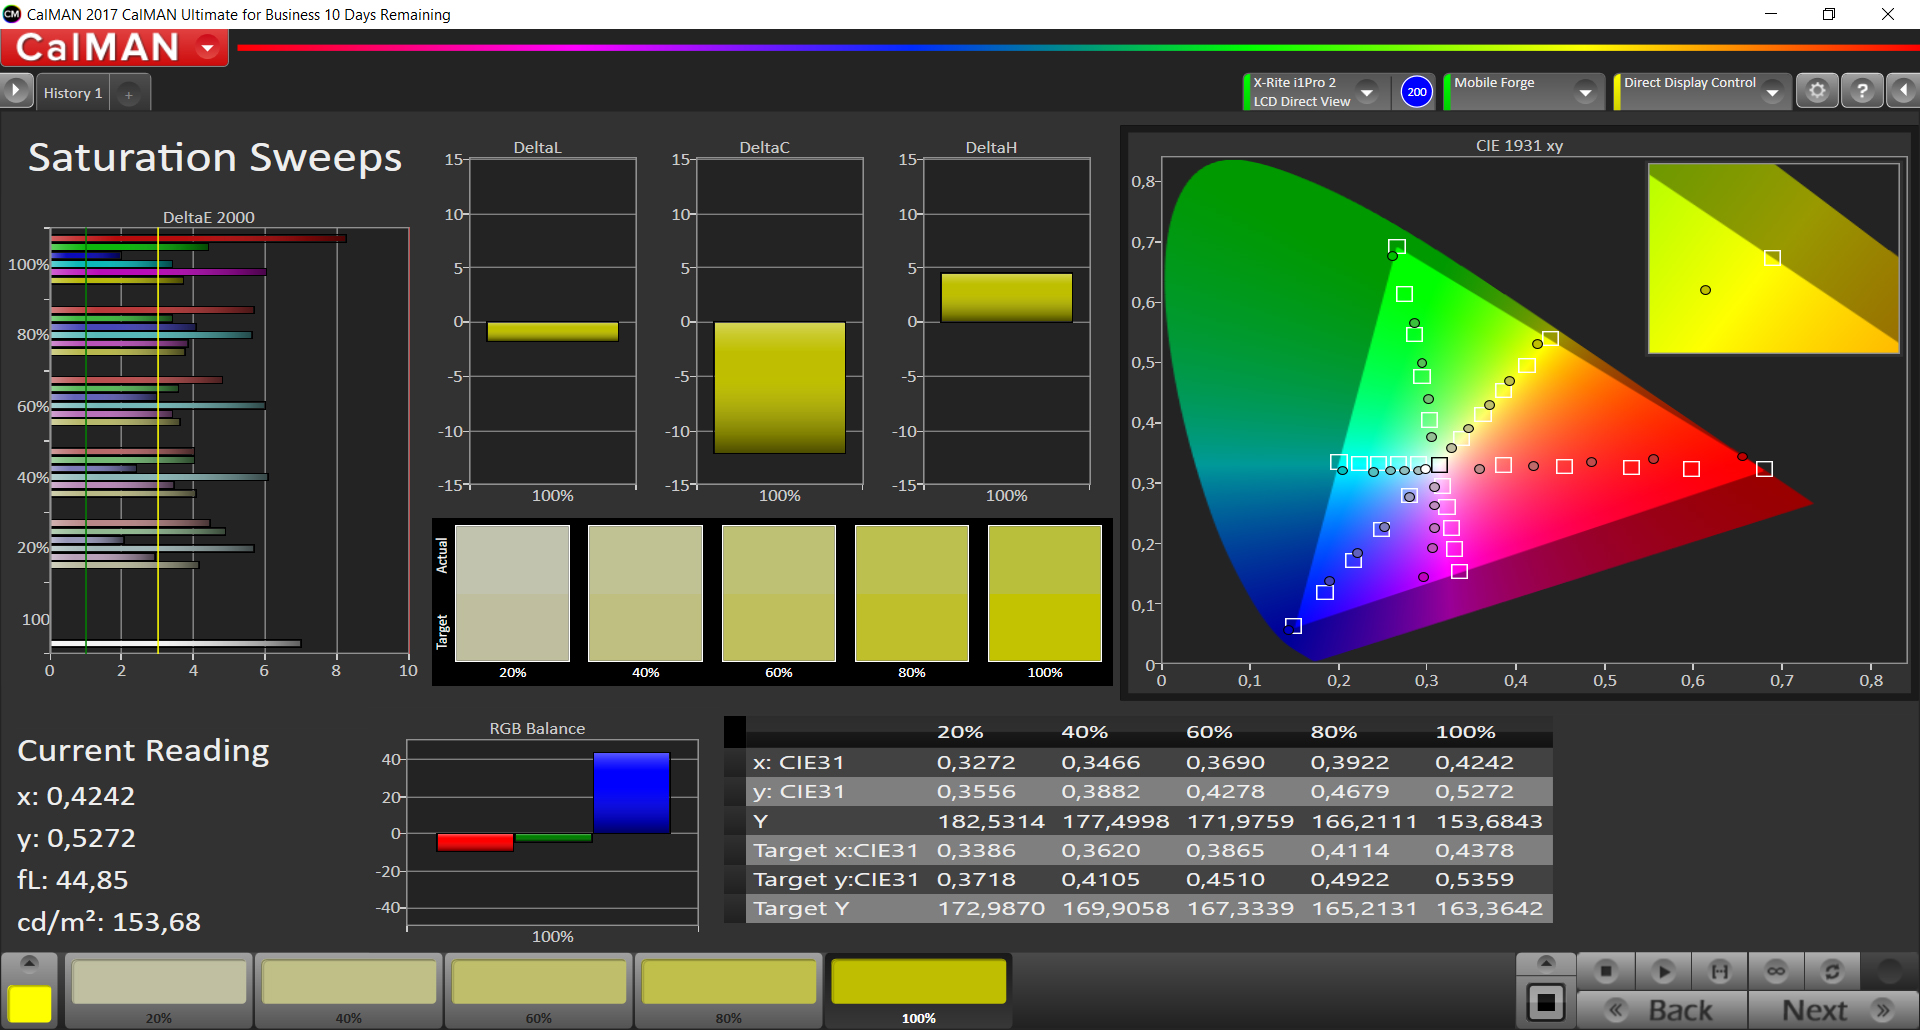Advance to next step with Next
This screenshot has height=1030, width=1920.
1834,1010
